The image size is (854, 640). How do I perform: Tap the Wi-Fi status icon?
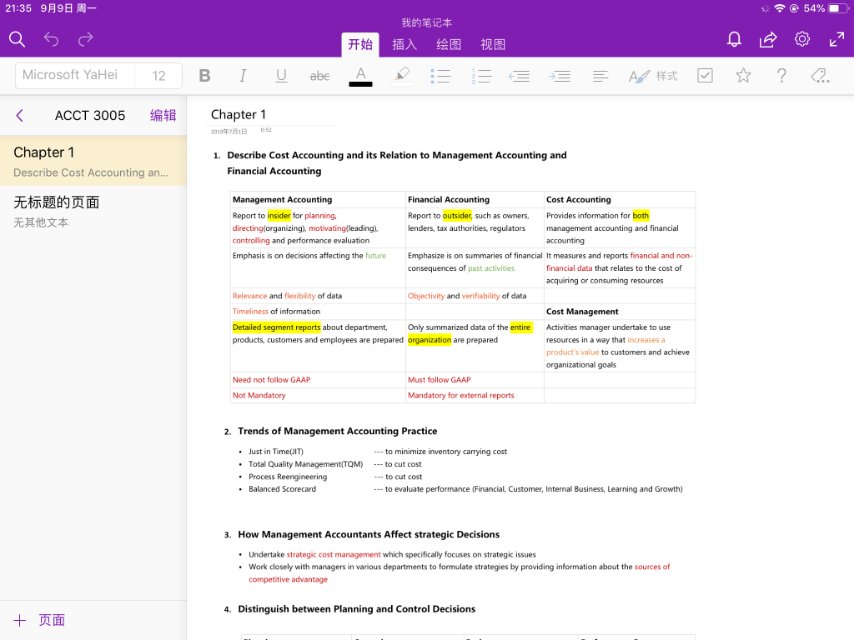[780, 9]
